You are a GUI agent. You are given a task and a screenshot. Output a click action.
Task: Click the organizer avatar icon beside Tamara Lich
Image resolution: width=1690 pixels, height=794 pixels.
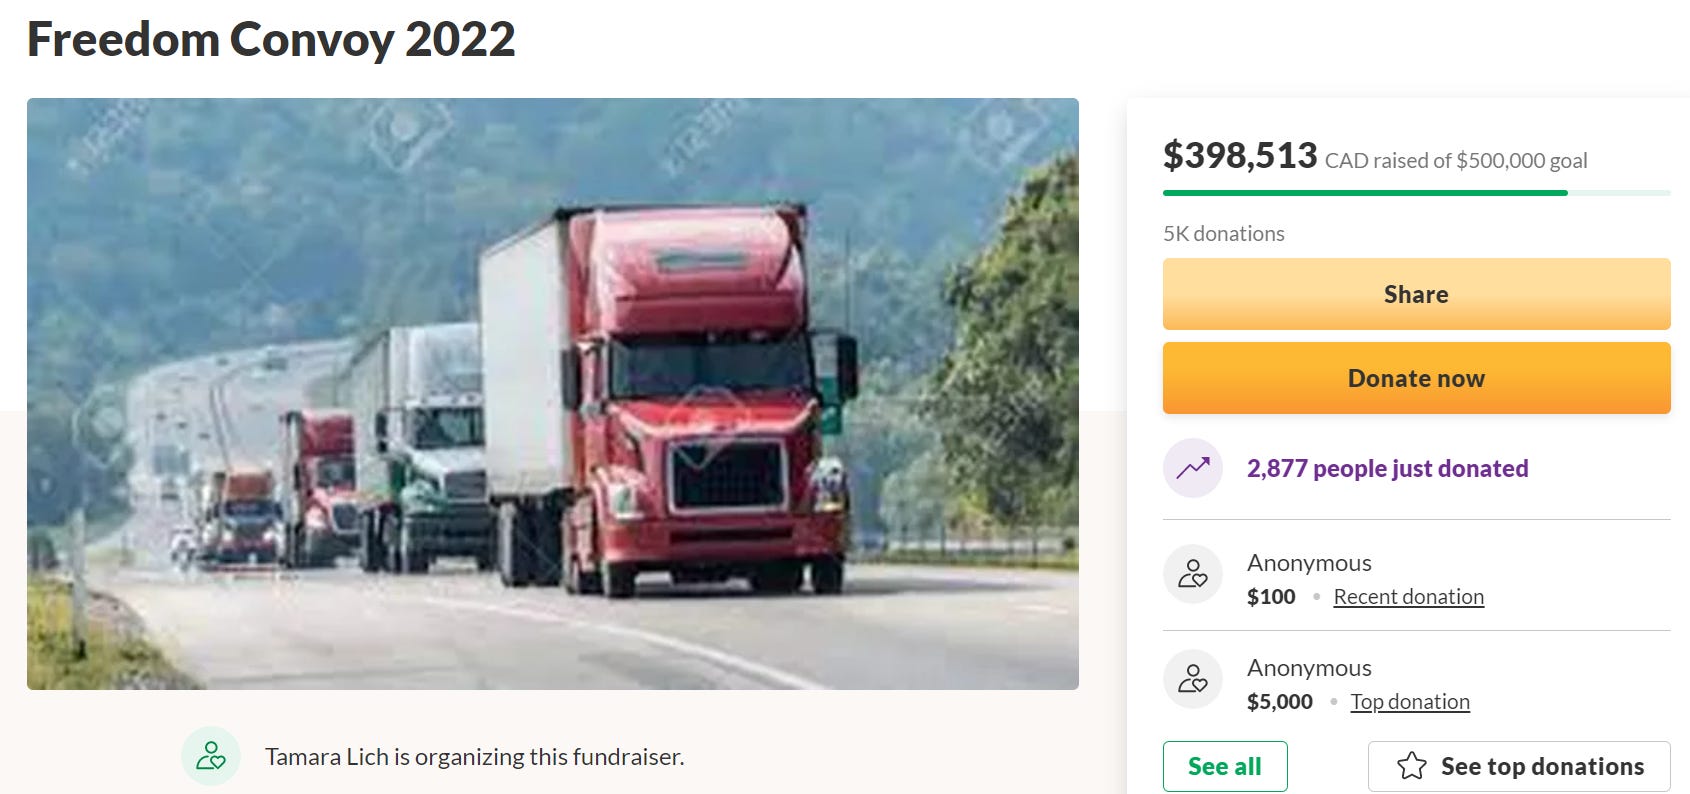(x=210, y=756)
